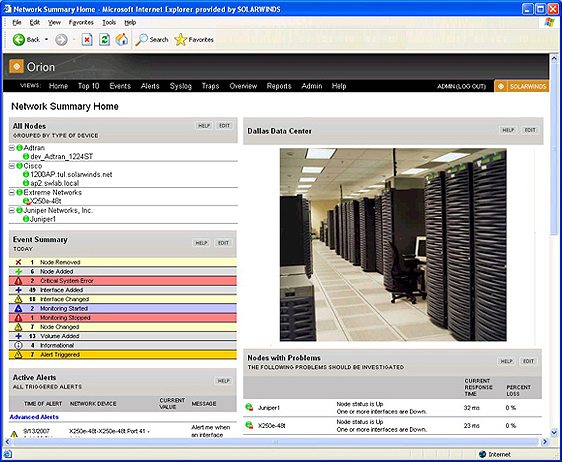
Task: Open the browser Help menu
Action: click(x=130, y=22)
